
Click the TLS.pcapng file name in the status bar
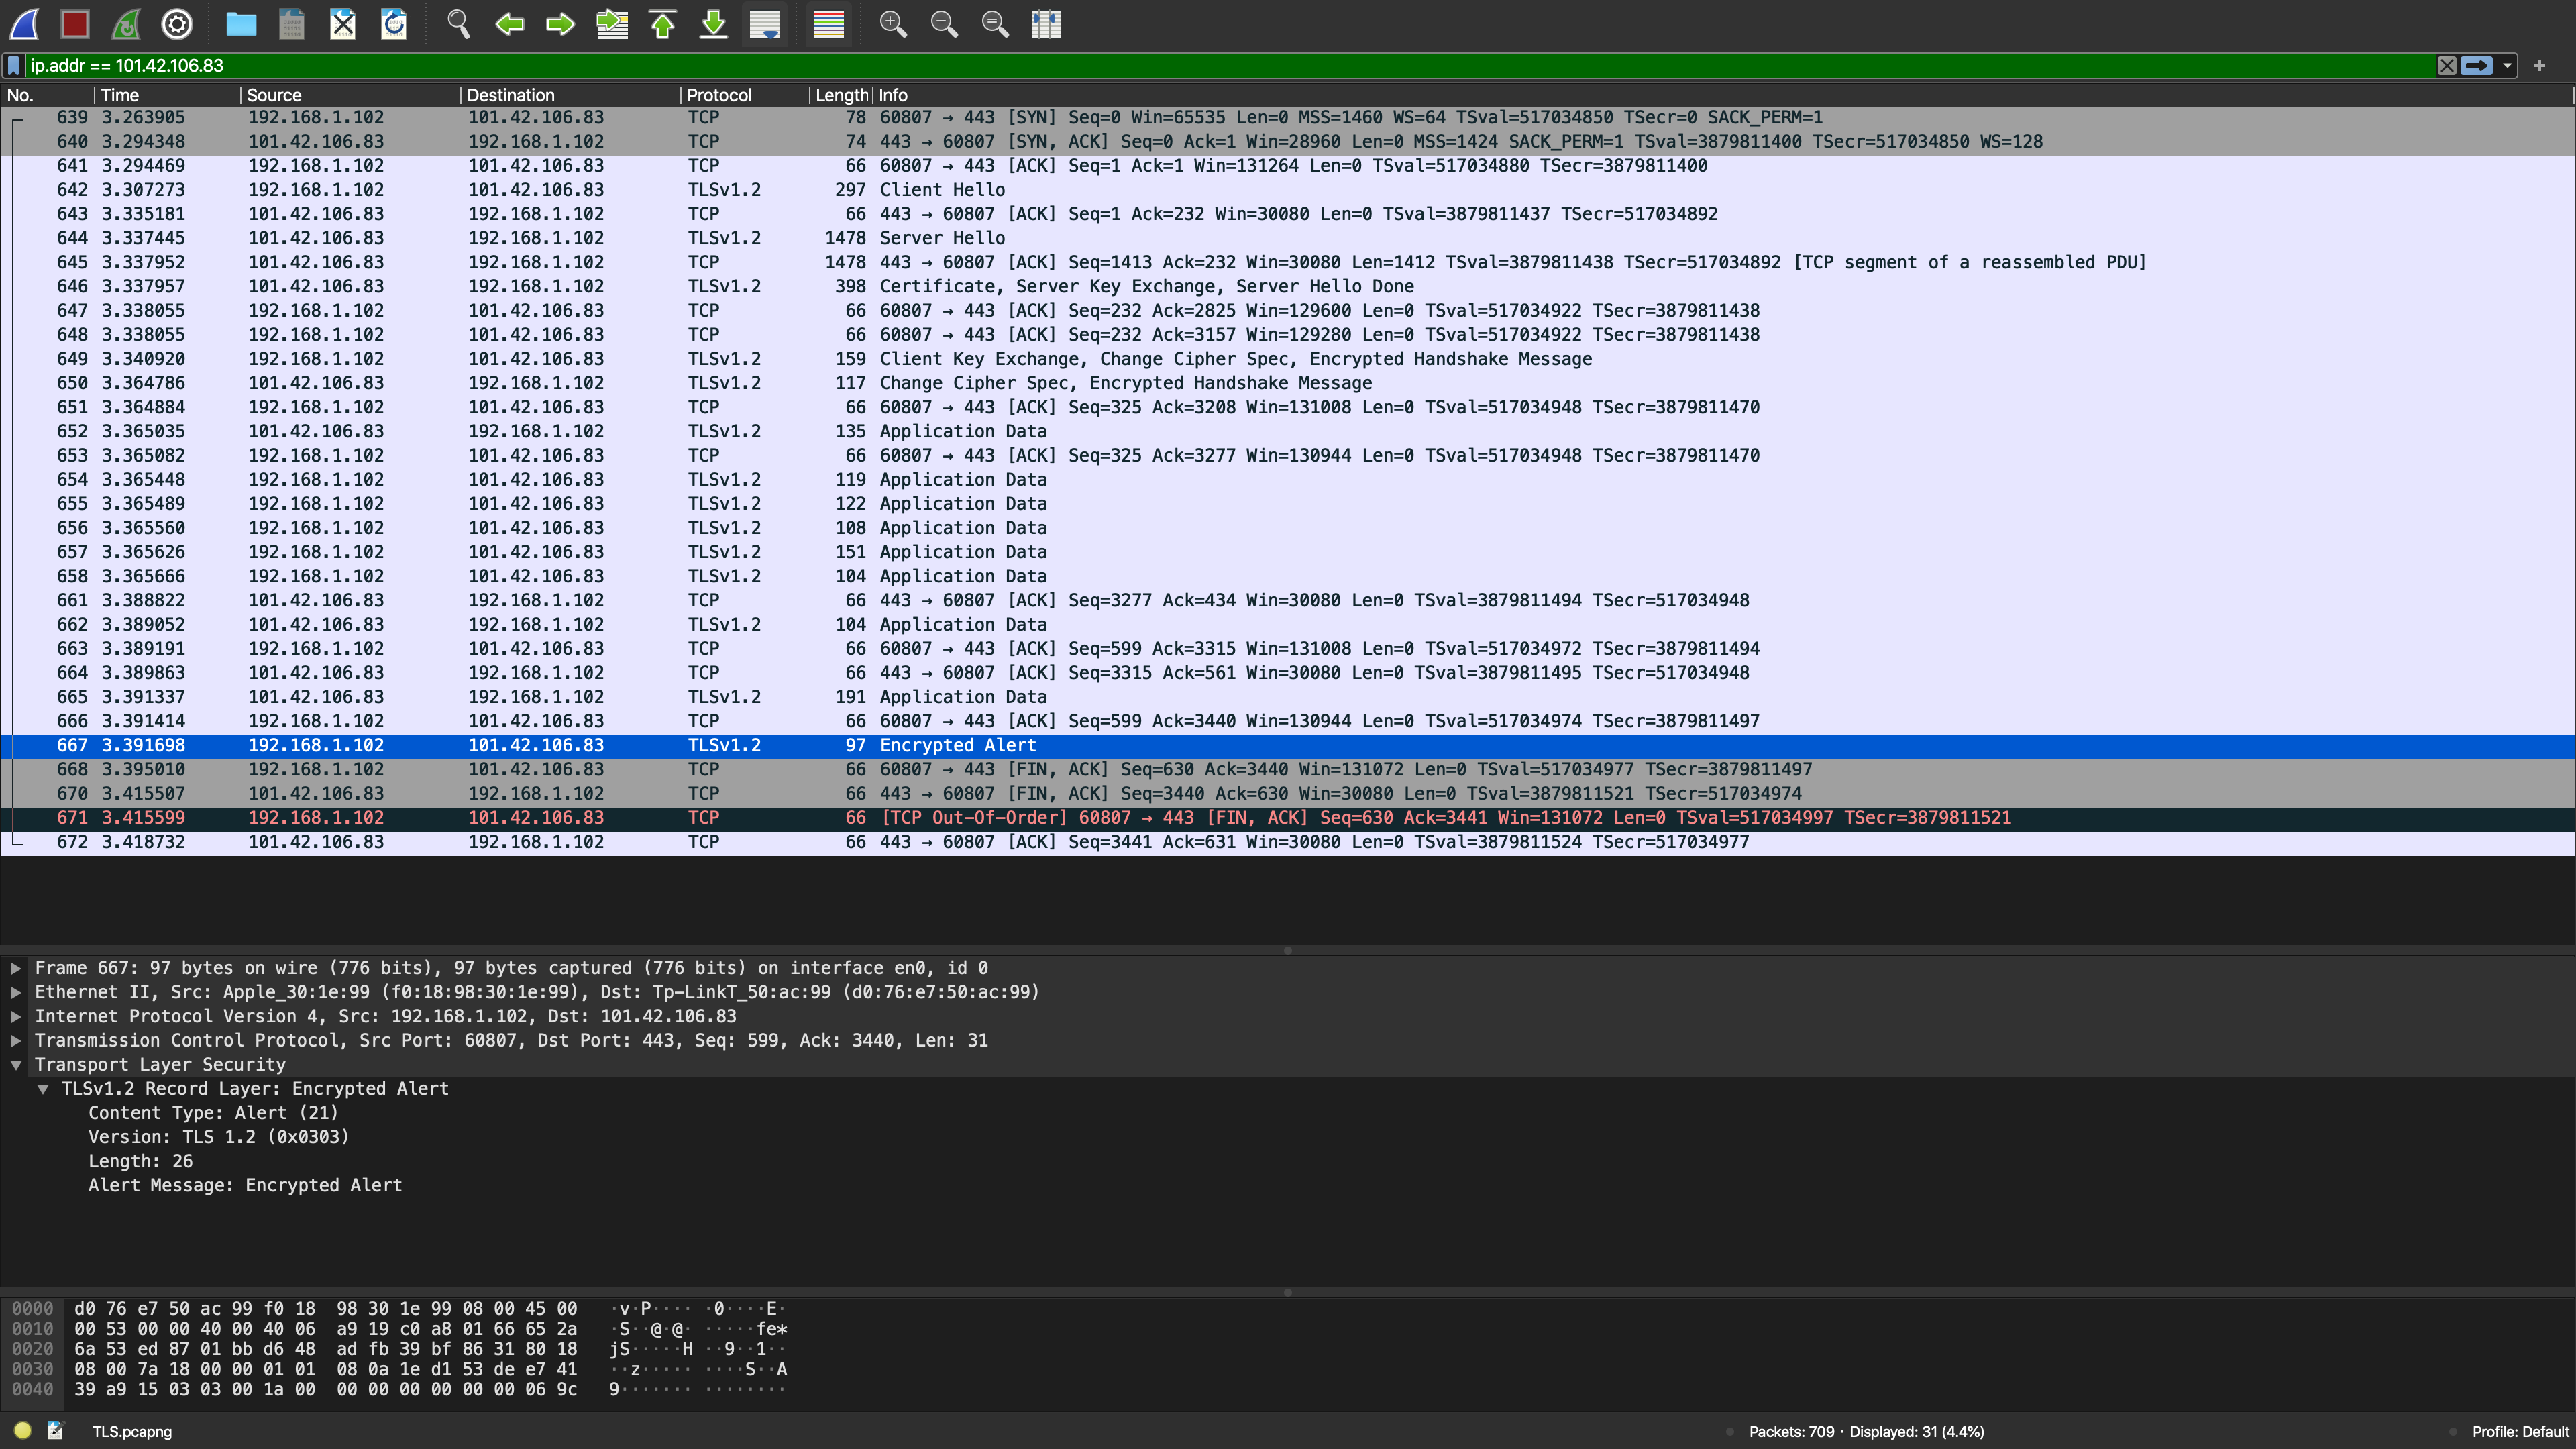132,1432
